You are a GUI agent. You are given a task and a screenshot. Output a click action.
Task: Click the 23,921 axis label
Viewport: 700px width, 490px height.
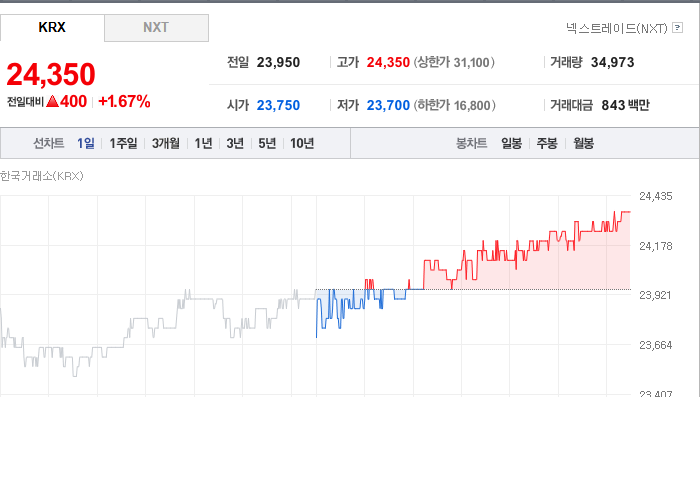pos(655,295)
